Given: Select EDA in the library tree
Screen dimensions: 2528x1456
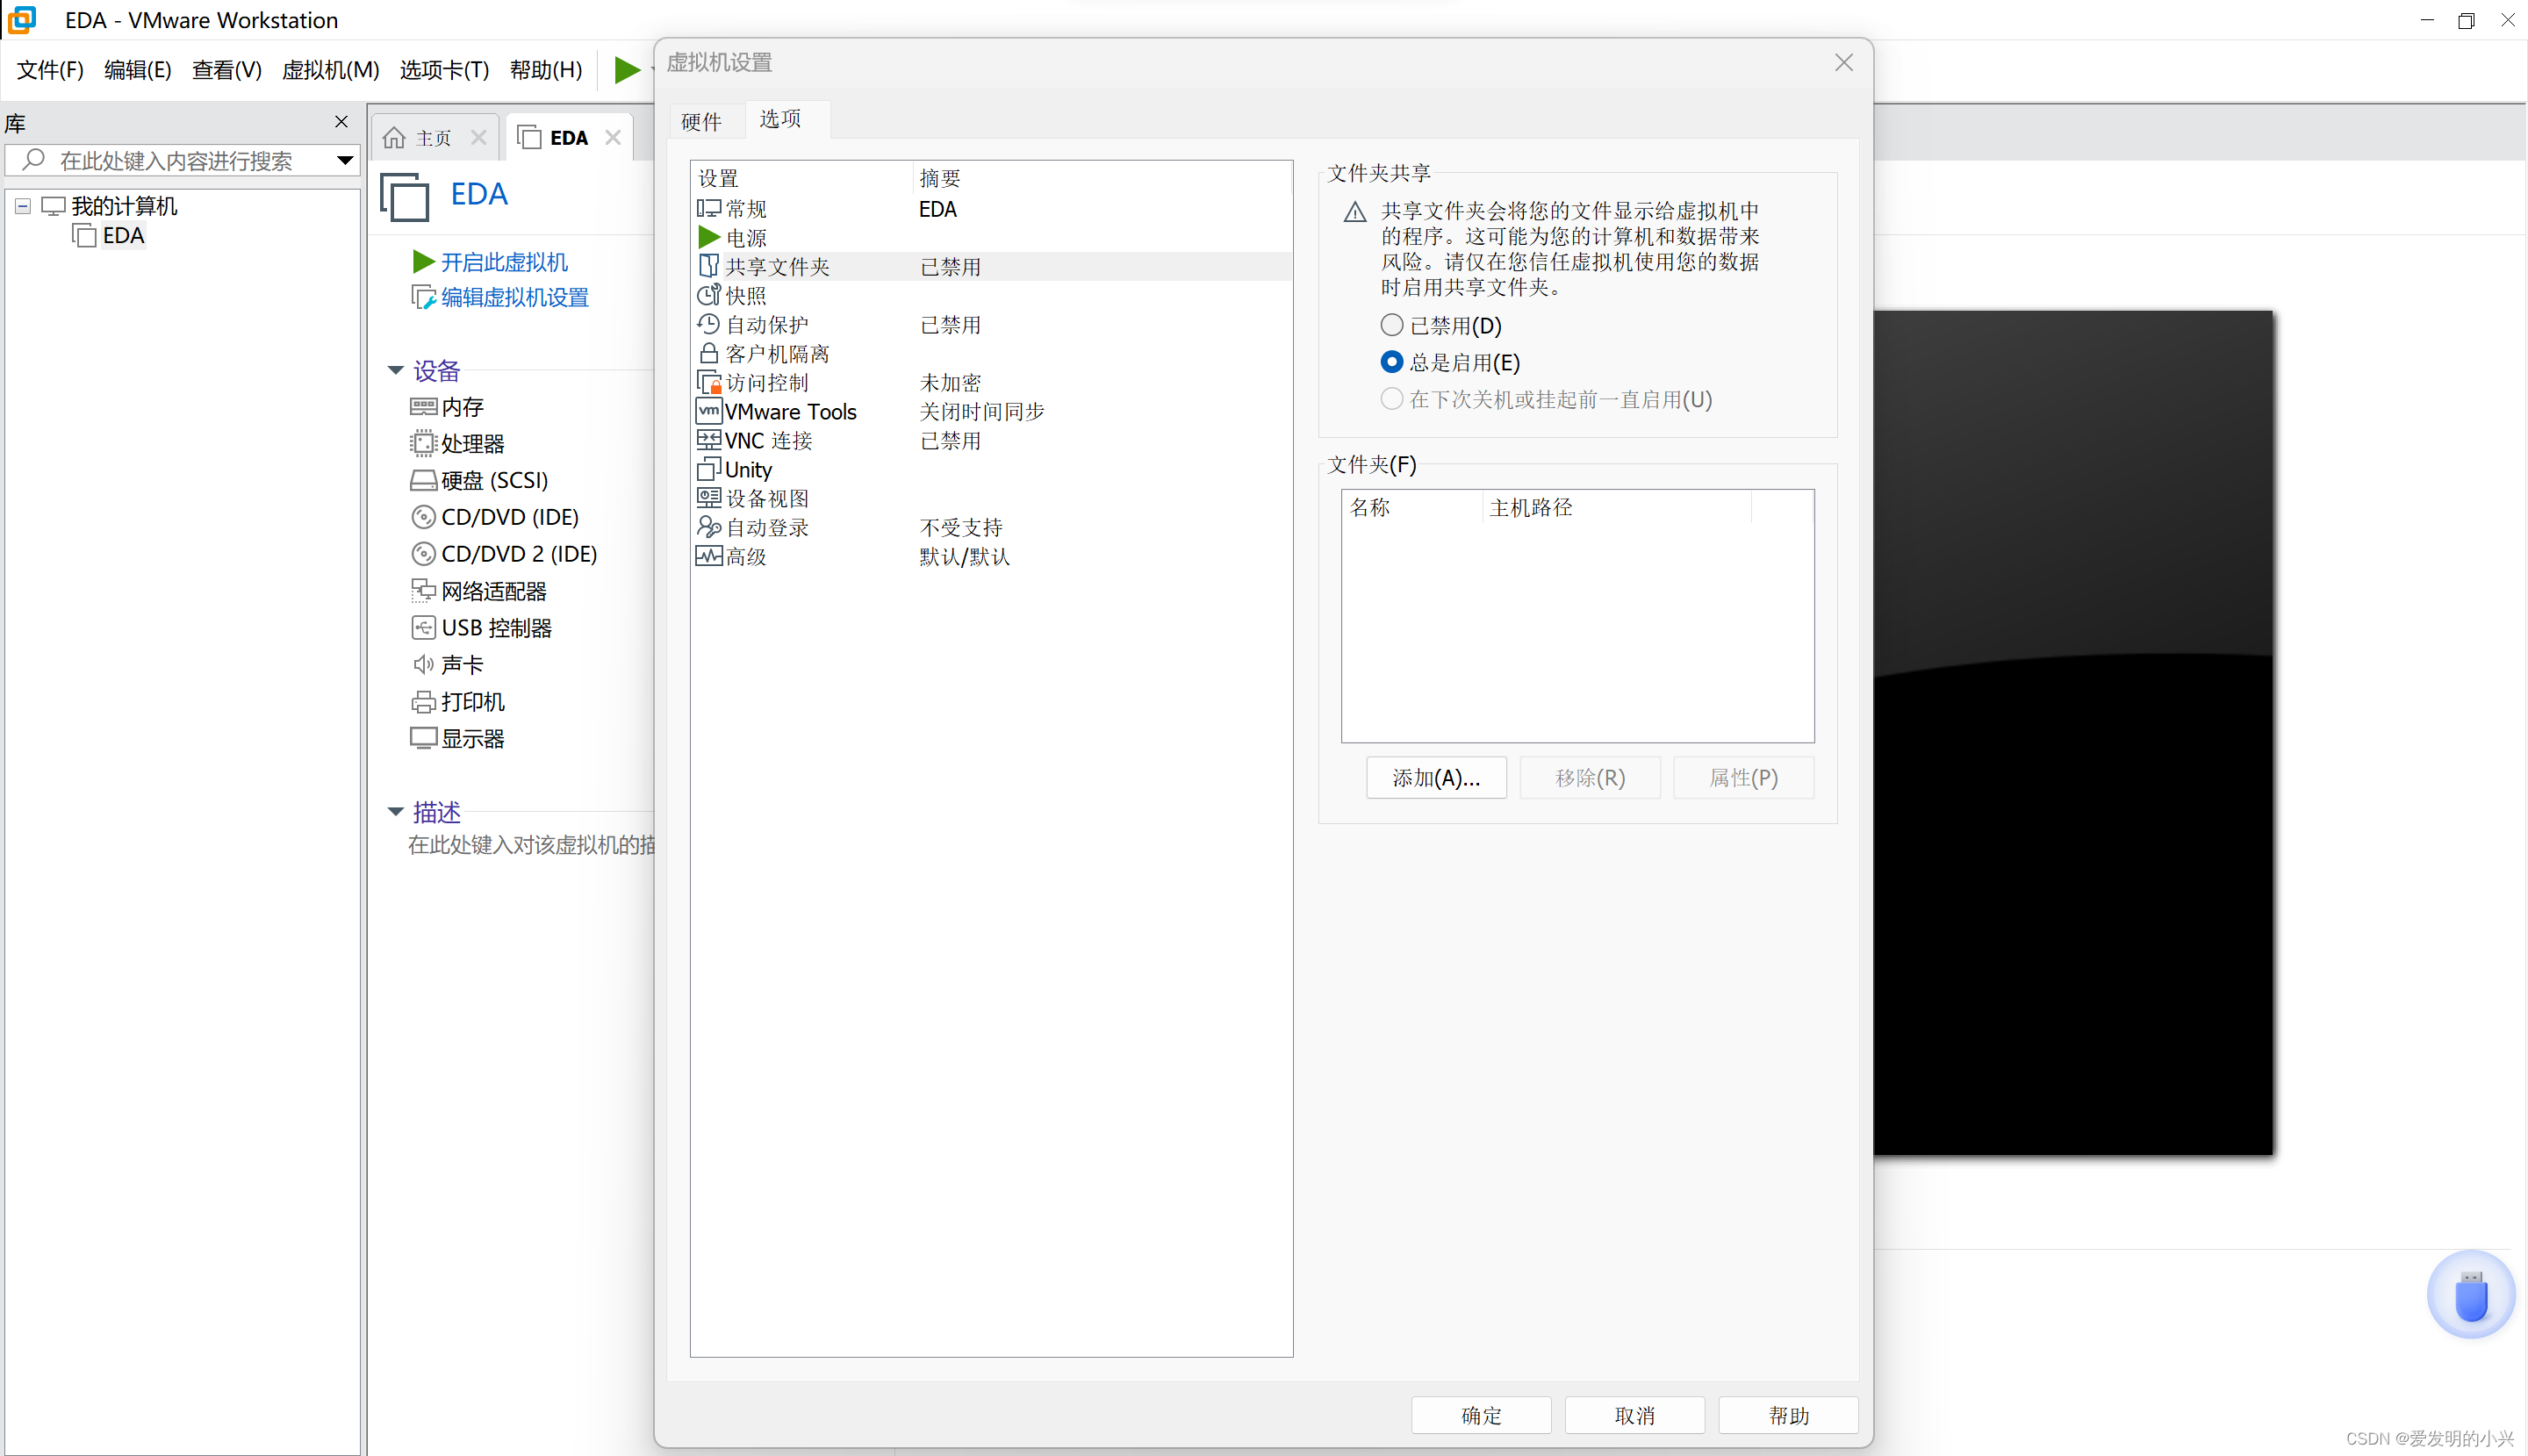Looking at the screenshot, I should coord(123,235).
